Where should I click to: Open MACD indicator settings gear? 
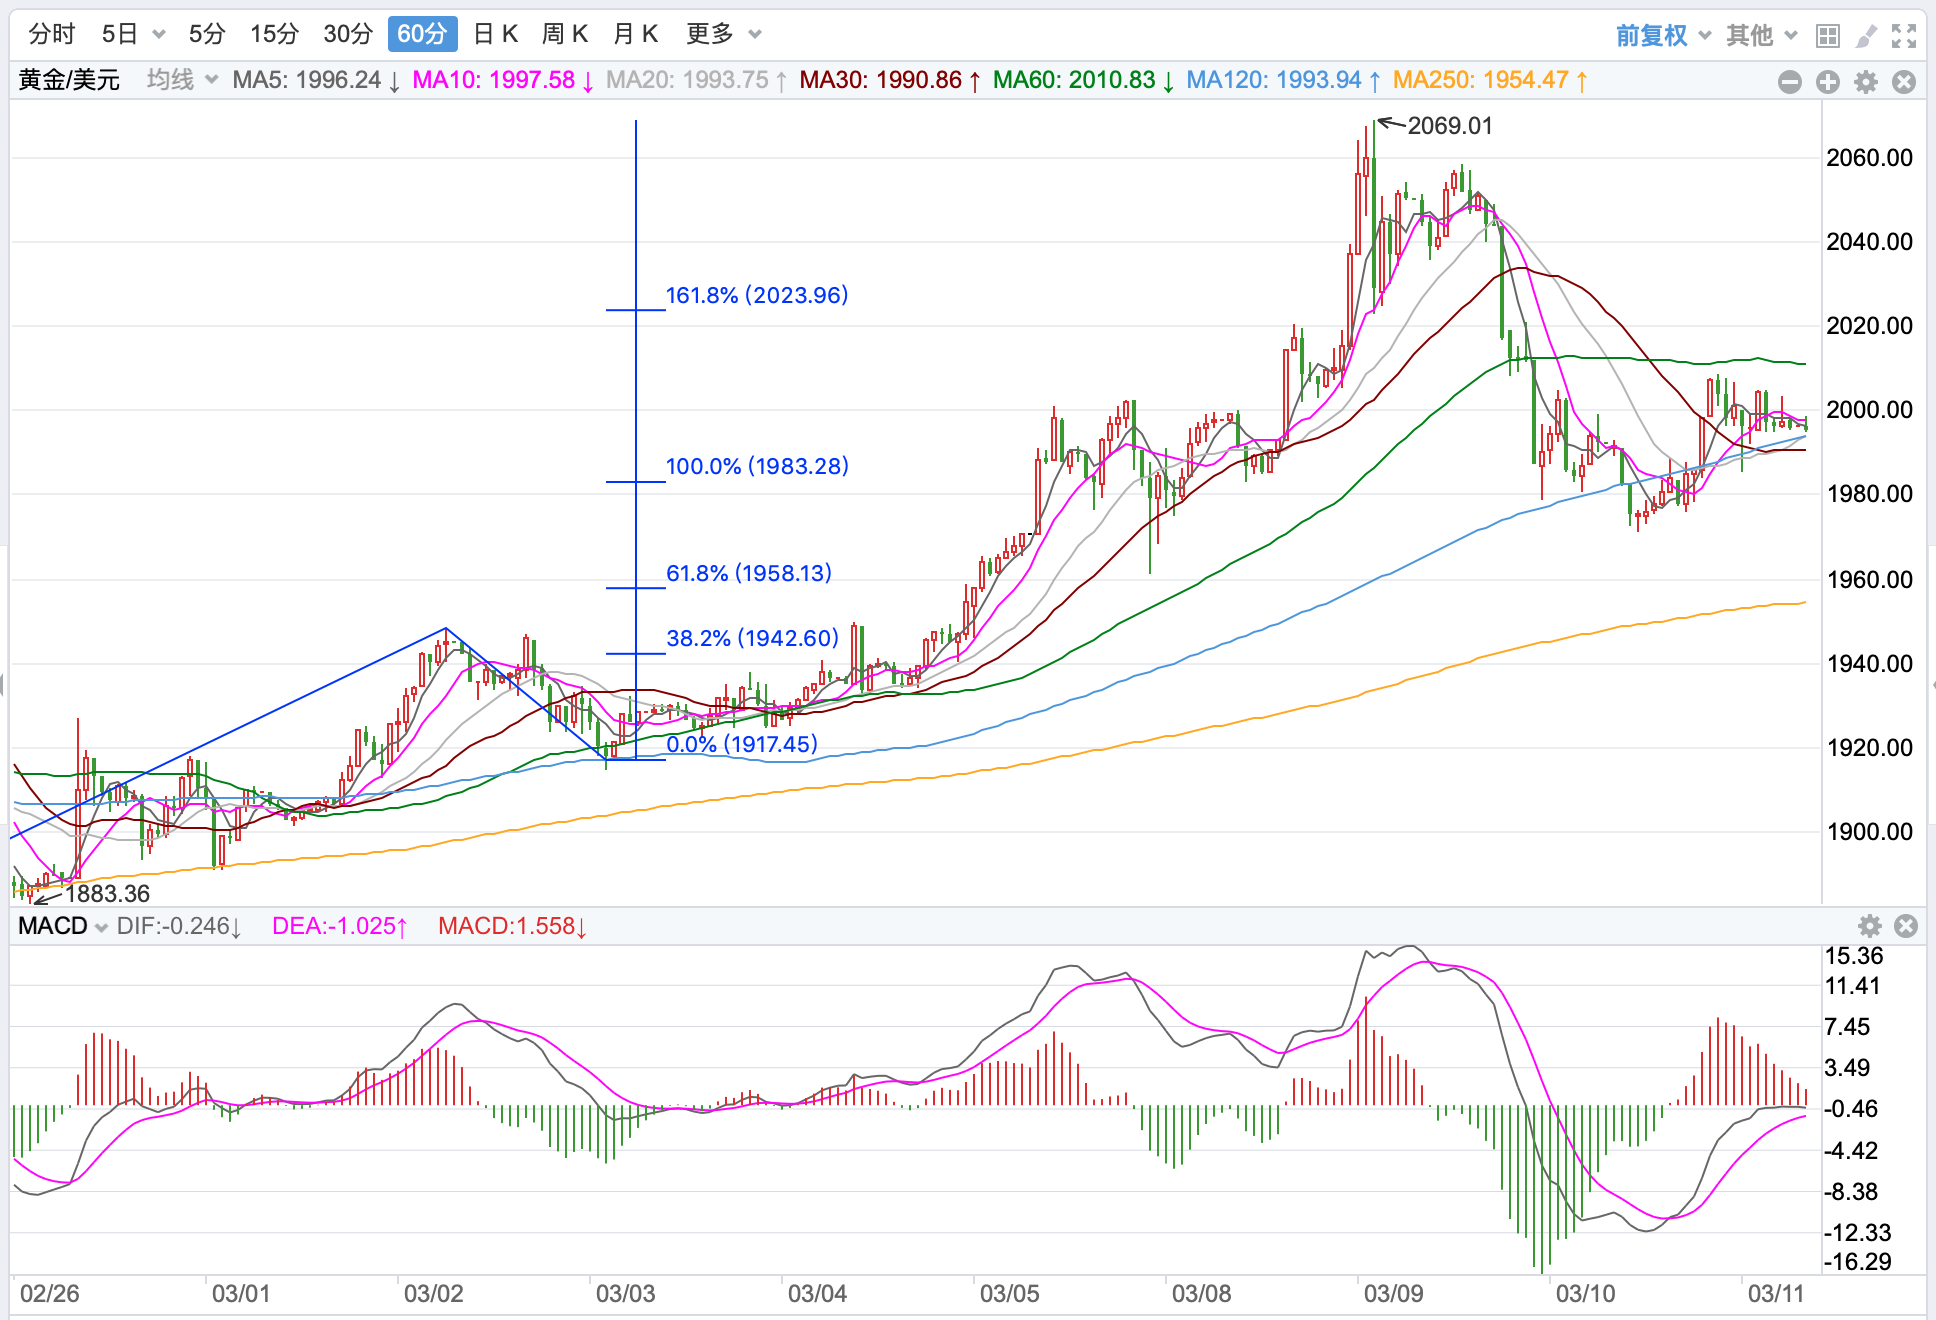1870,926
